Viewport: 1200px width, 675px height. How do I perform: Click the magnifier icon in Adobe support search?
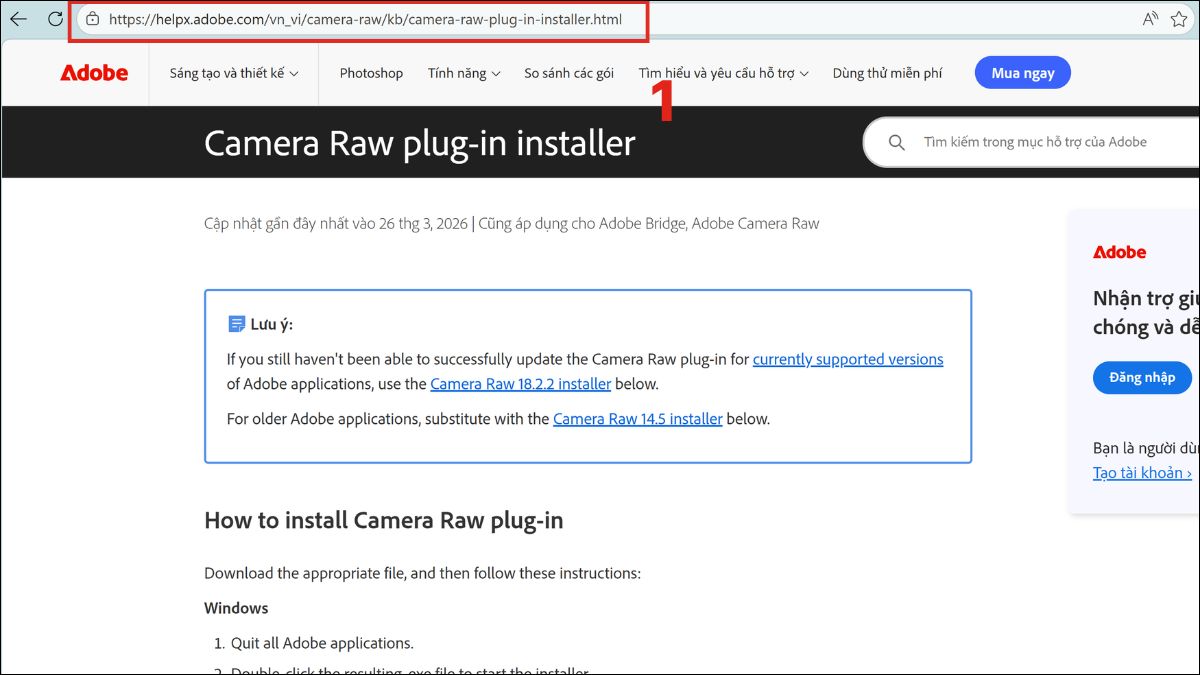[896, 141]
